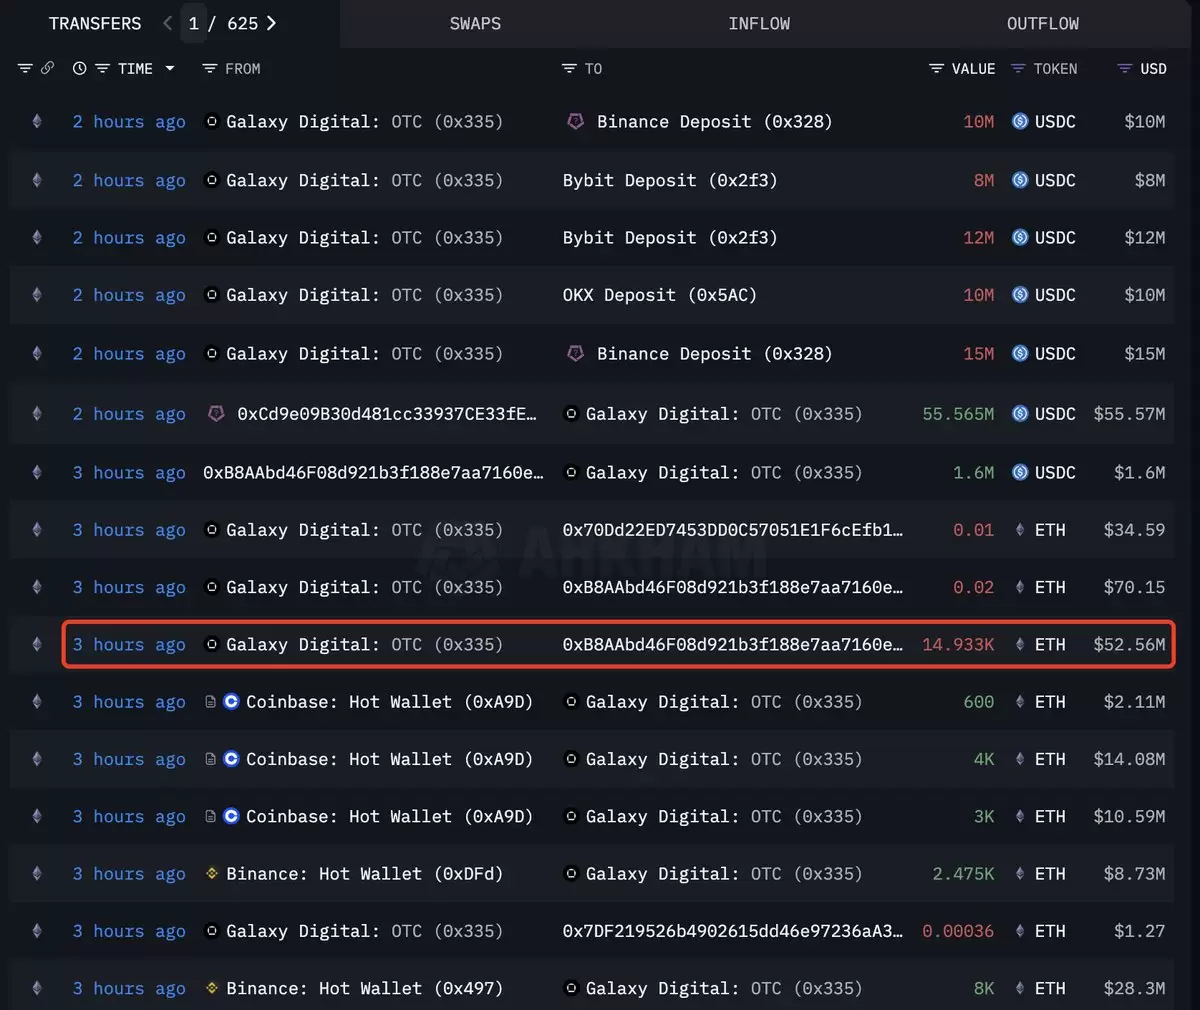Click the ETH token label in the $10.59M row
The height and width of the screenshot is (1010, 1200).
click(1050, 816)
